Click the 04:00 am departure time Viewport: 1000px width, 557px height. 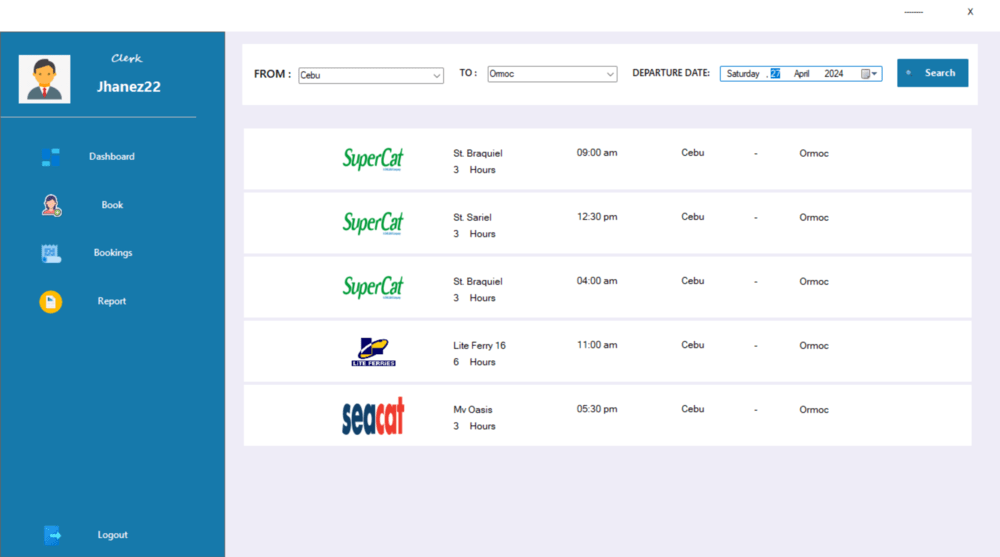click(597, 281)
